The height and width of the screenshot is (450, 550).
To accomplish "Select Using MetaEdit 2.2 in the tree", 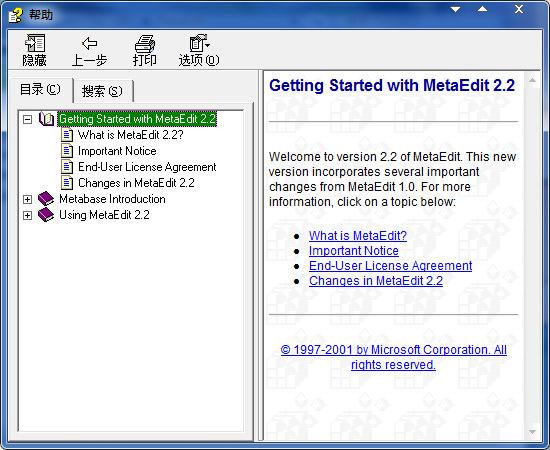I will pos(104,215).
